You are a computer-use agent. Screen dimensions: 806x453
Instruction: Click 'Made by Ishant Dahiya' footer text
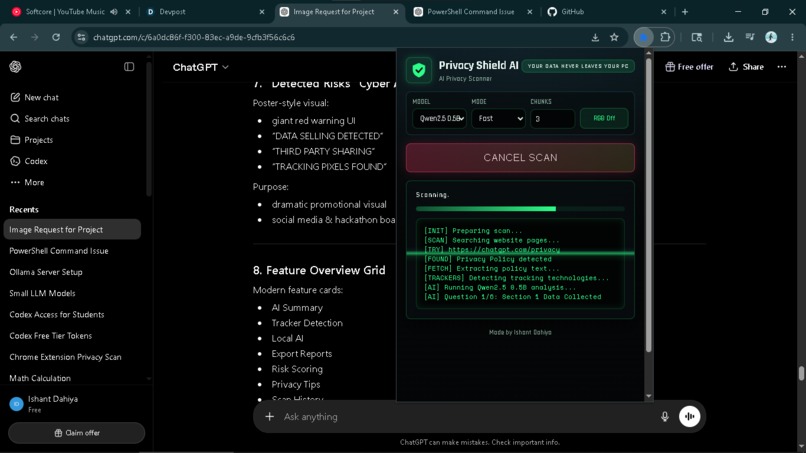coord(520,332)
